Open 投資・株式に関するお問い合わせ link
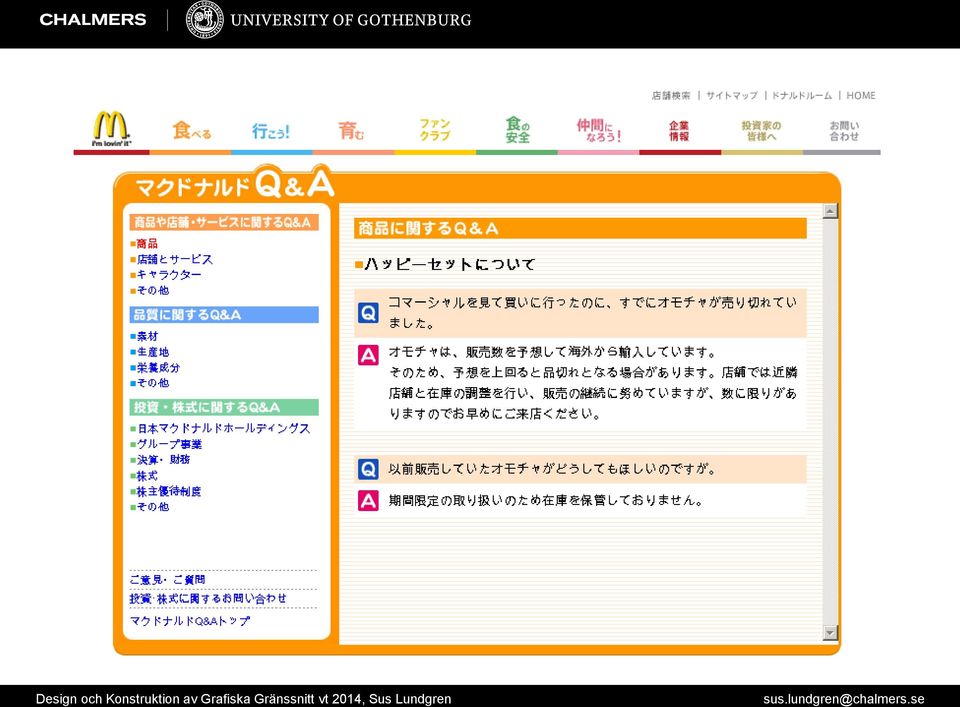The image size is (960, 707). (208, 599)
